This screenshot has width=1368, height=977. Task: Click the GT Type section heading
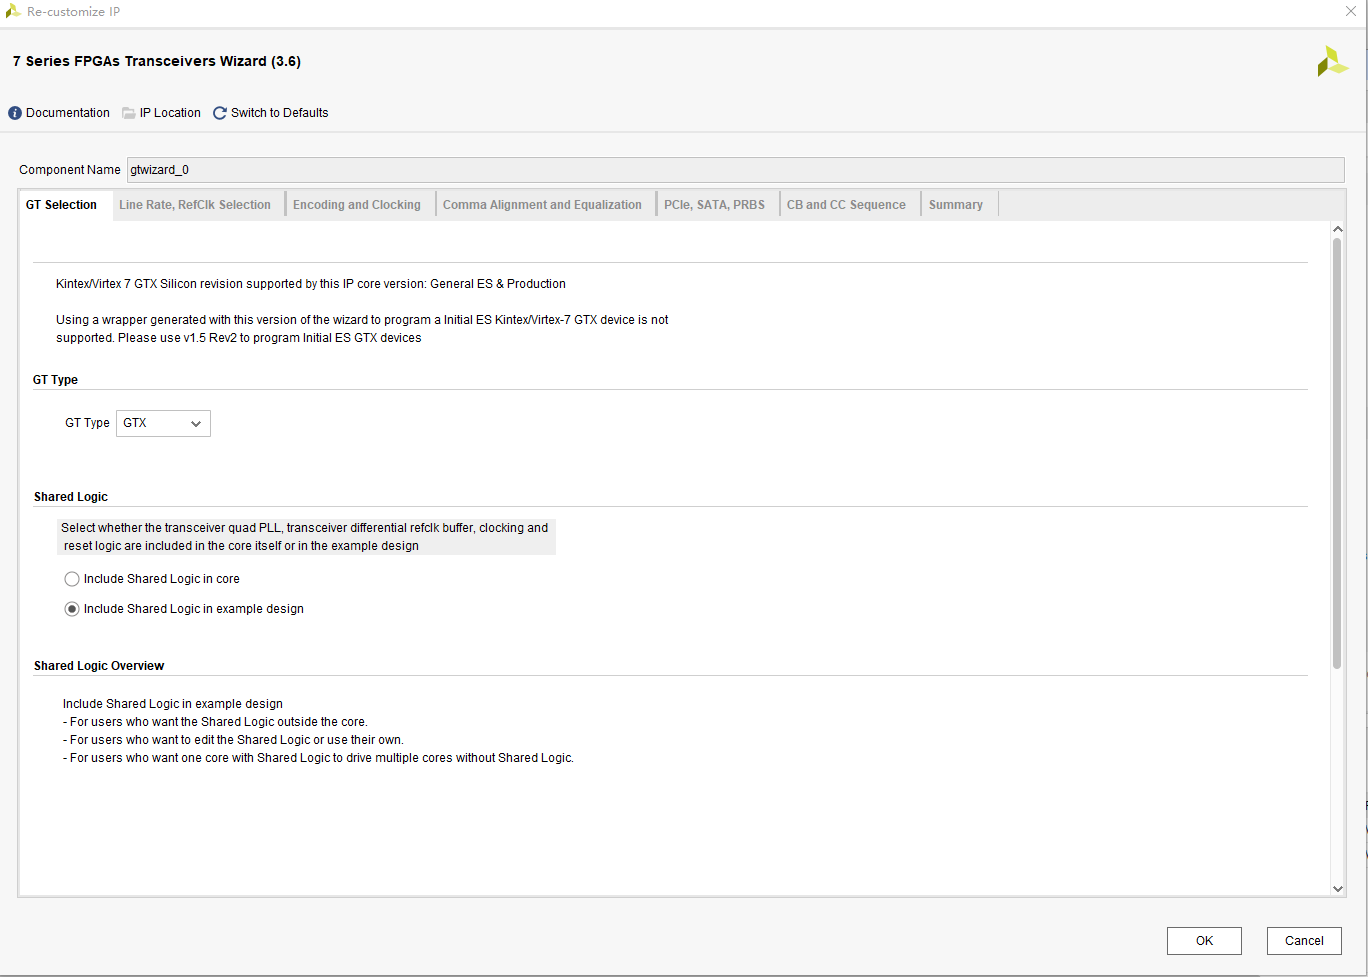55,380
